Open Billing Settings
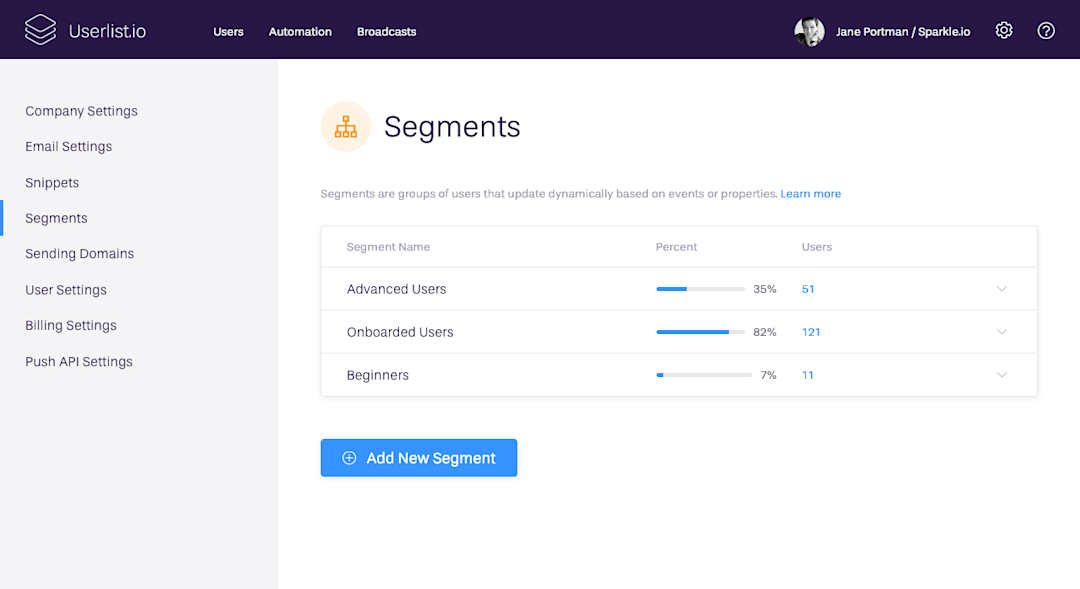This screenshot has height=589, width=1080. 70,325
